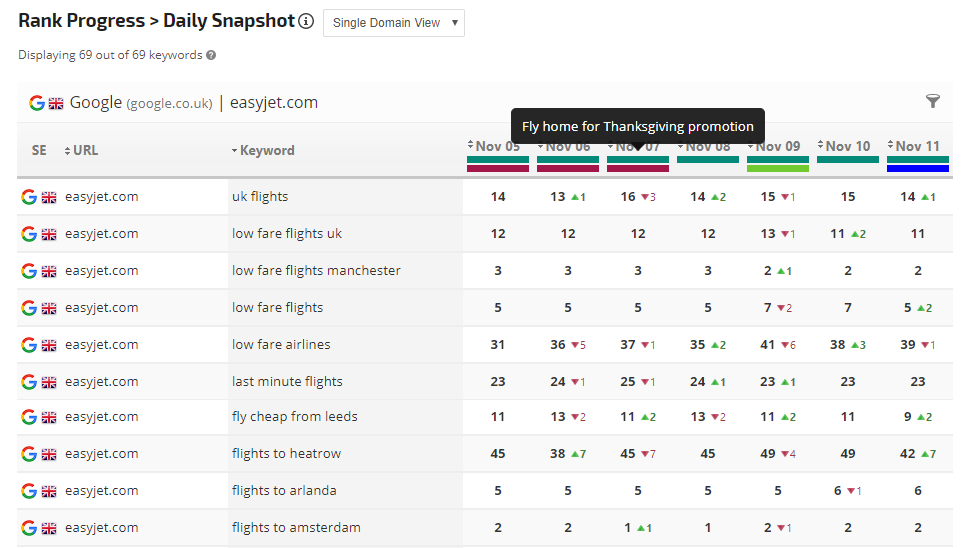Click the light green event bar under Nov 09
969x548 pixels.
(777, 168)
